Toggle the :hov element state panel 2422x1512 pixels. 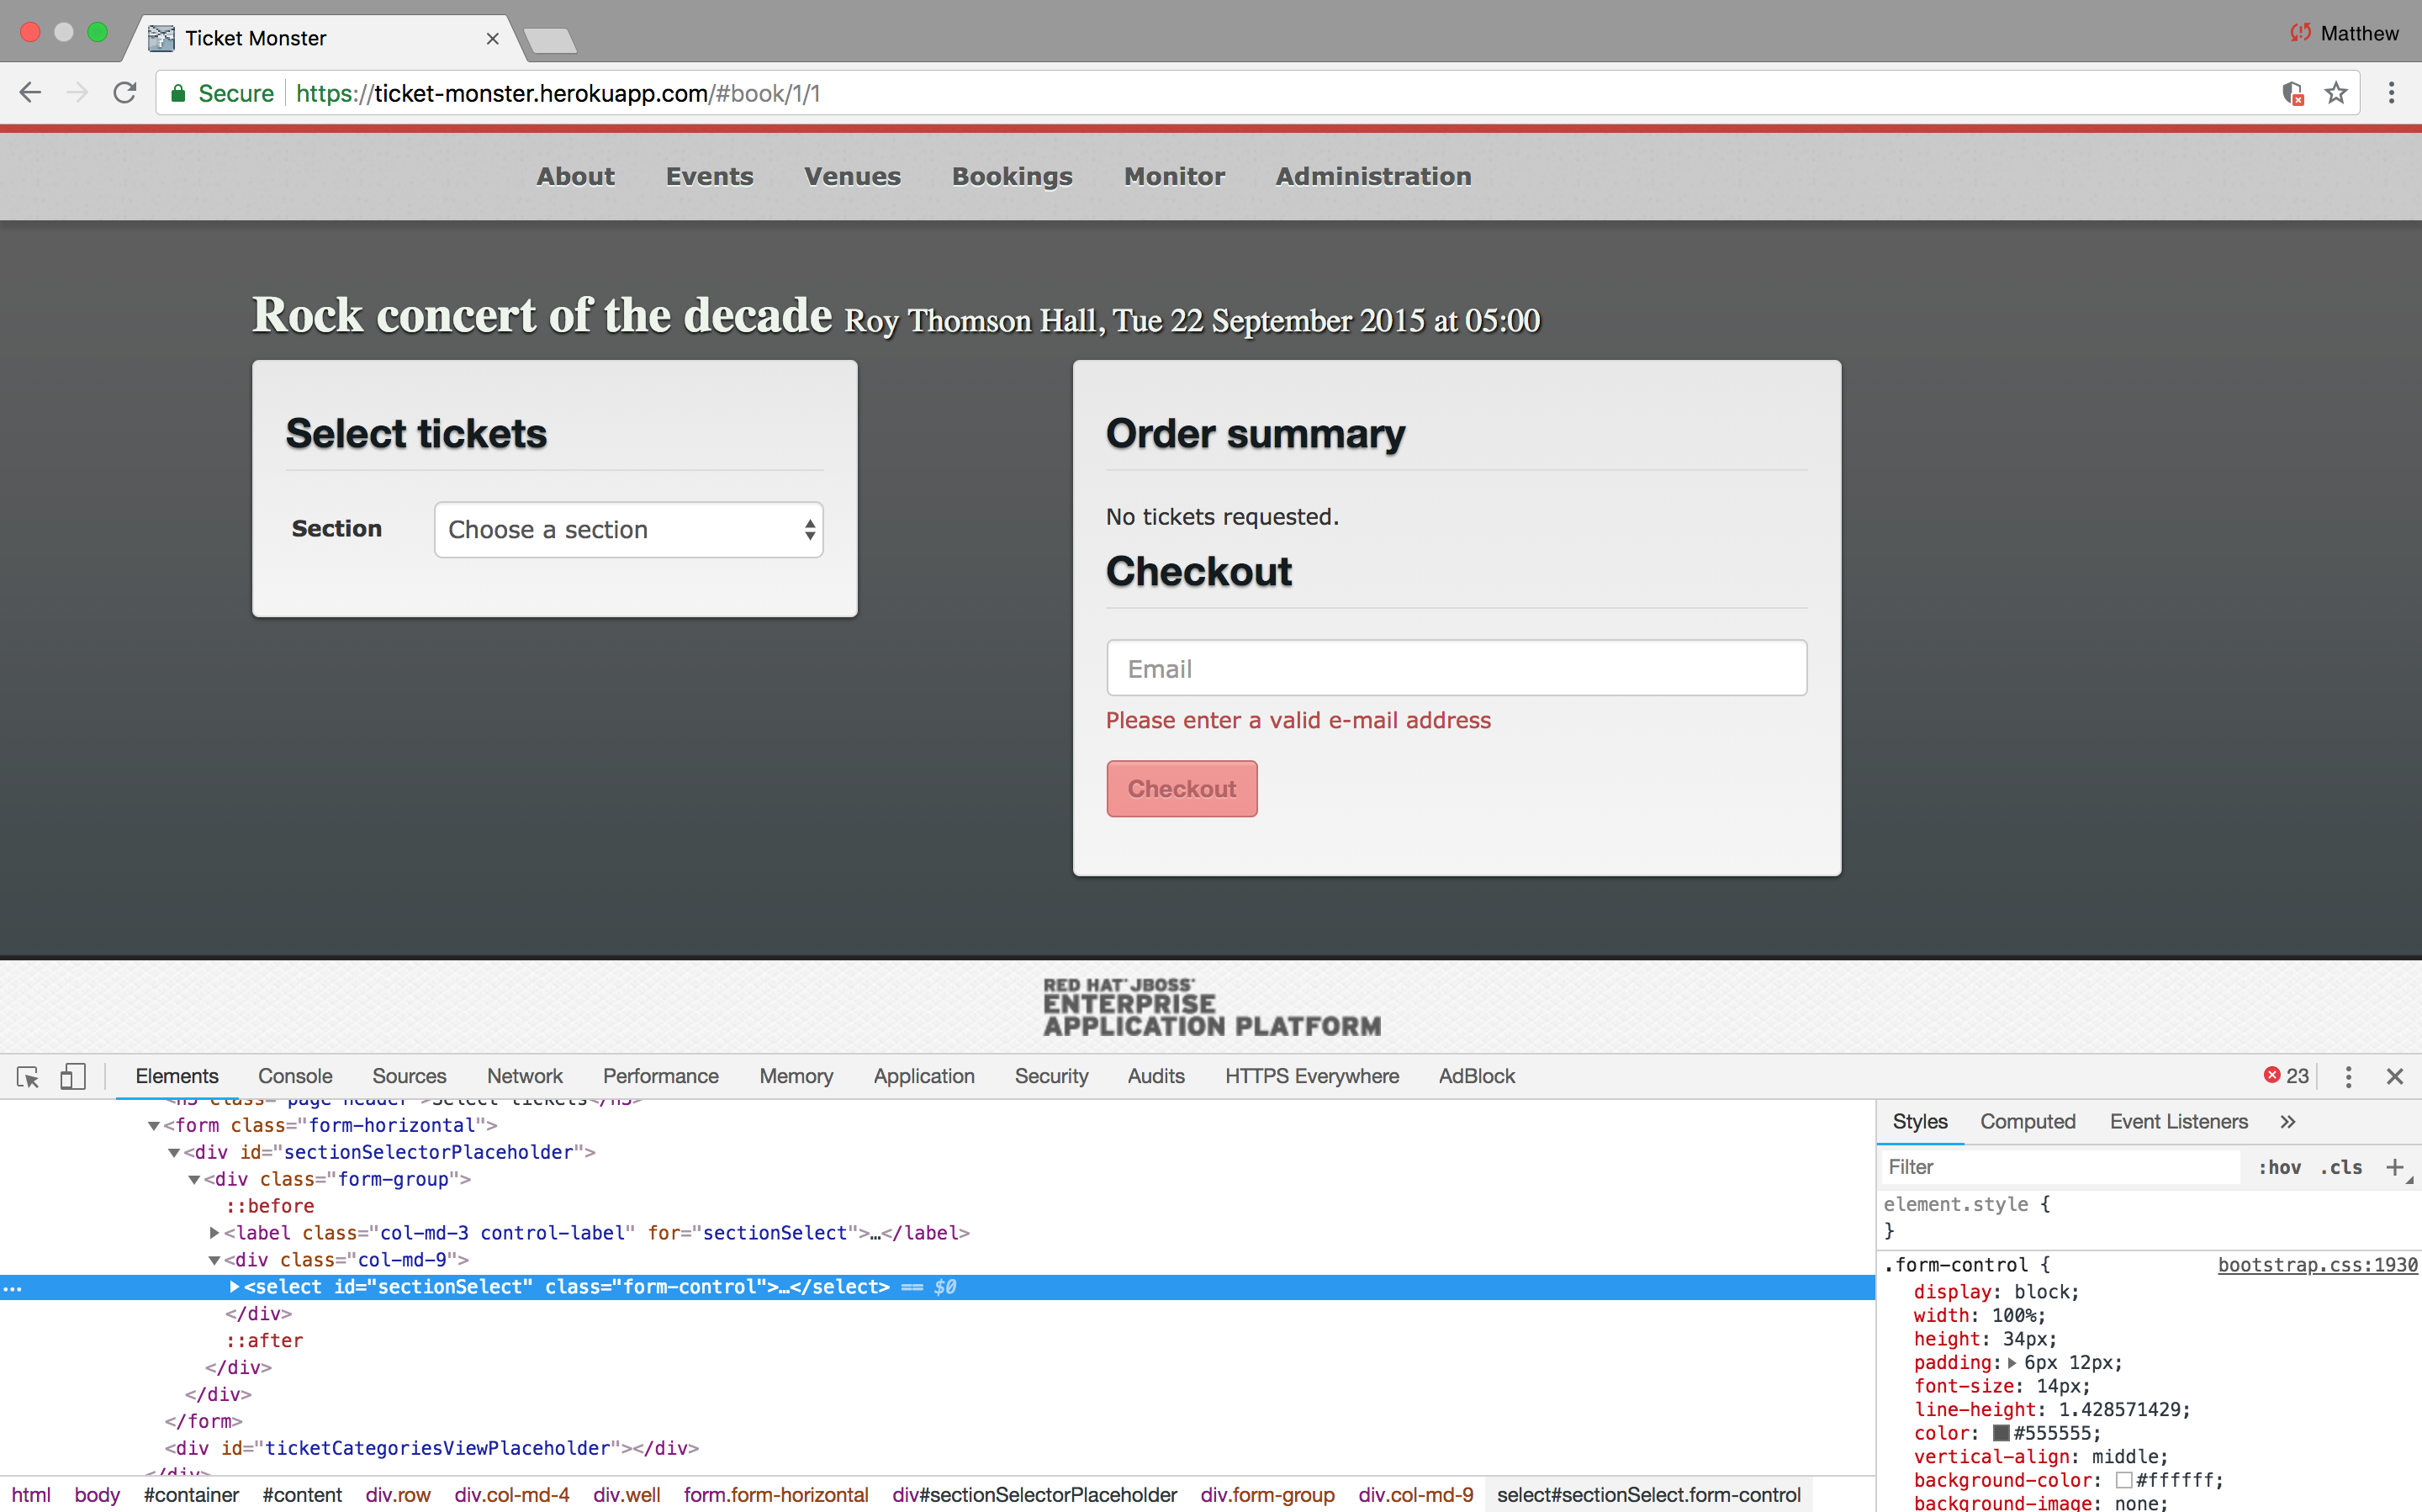click(x=2279, y=1167)
